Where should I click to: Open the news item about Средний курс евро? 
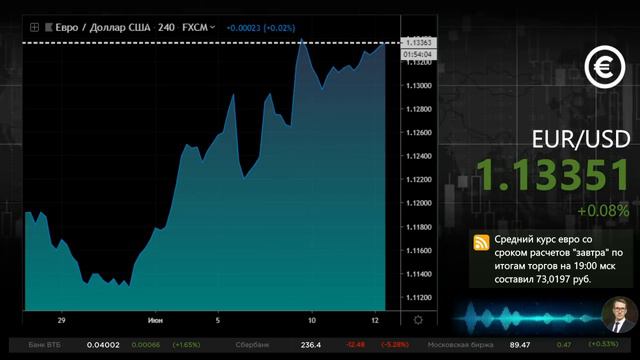click(551, 259)
